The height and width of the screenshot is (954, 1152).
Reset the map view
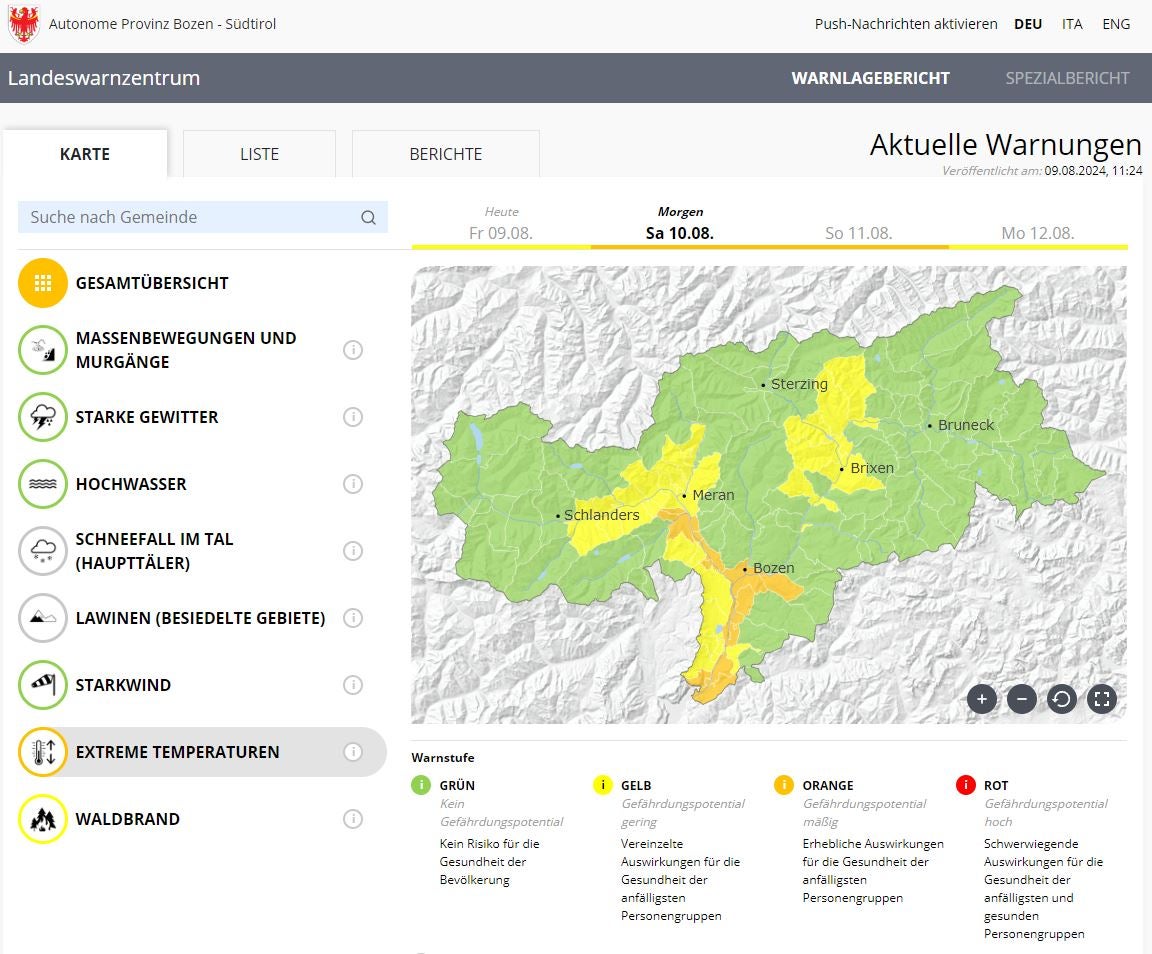1061,700
